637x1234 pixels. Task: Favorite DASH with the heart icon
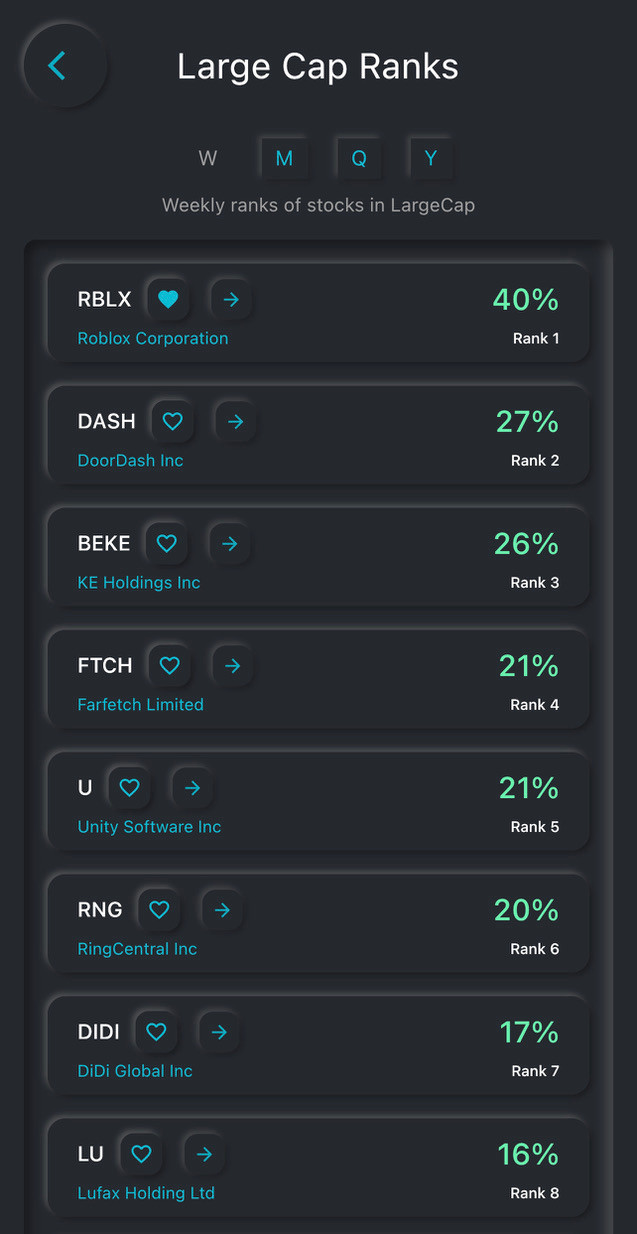tap(173, 421)
